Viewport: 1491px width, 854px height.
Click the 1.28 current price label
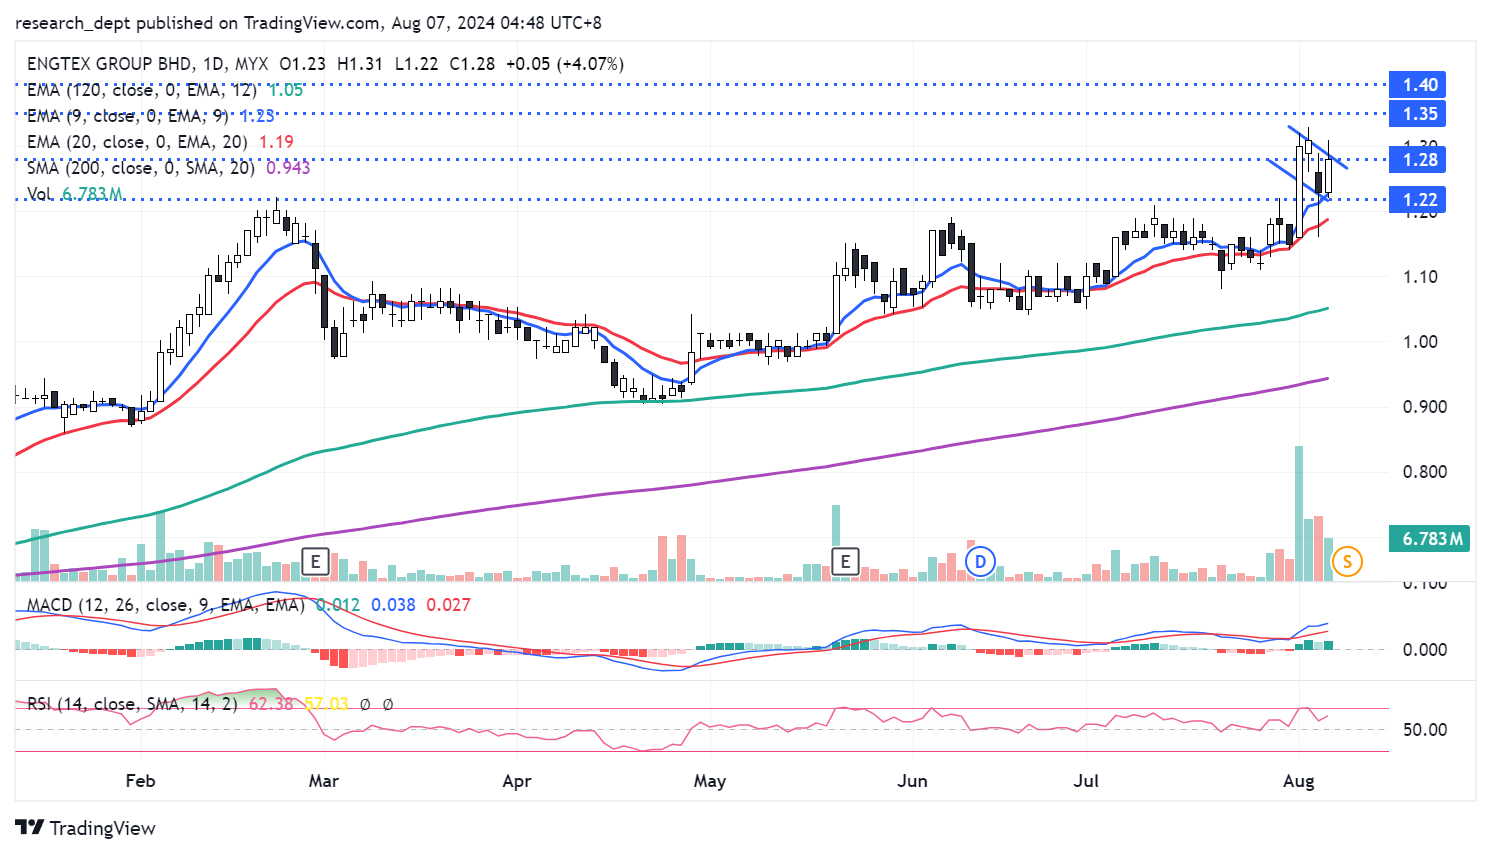(1419, 160)
